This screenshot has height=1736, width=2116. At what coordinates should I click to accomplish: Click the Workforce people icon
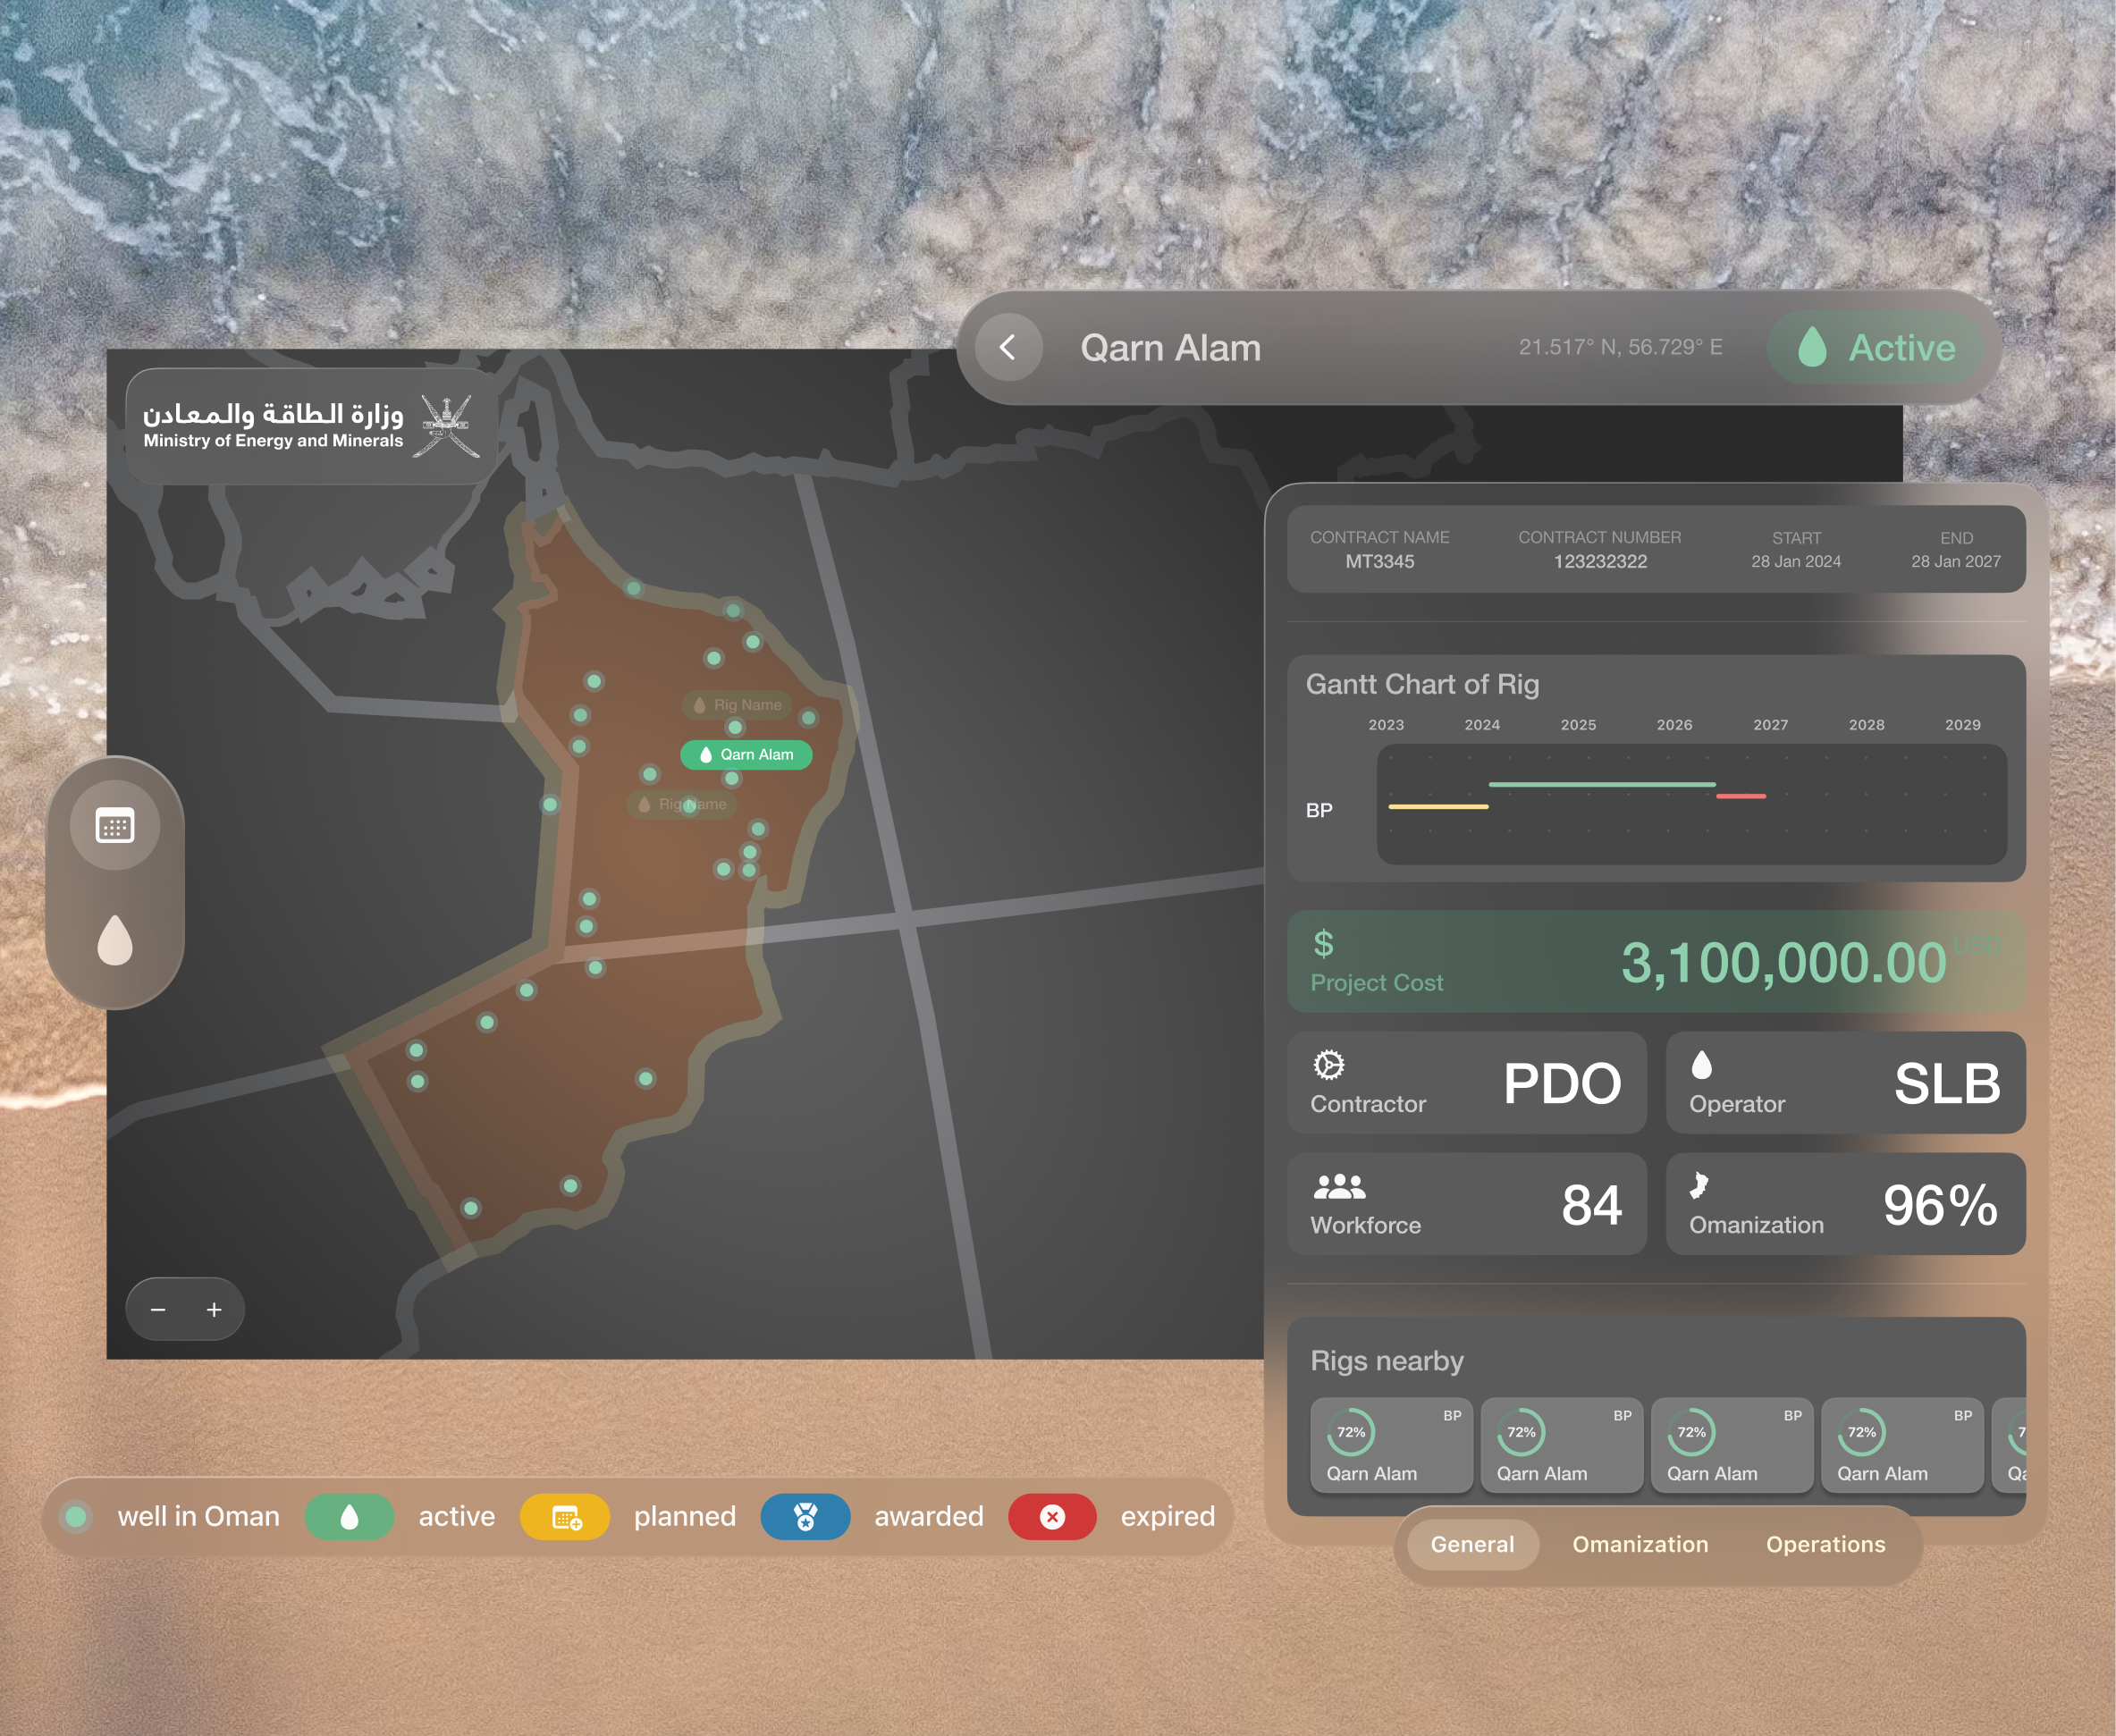click(x=1339, y=1187)
